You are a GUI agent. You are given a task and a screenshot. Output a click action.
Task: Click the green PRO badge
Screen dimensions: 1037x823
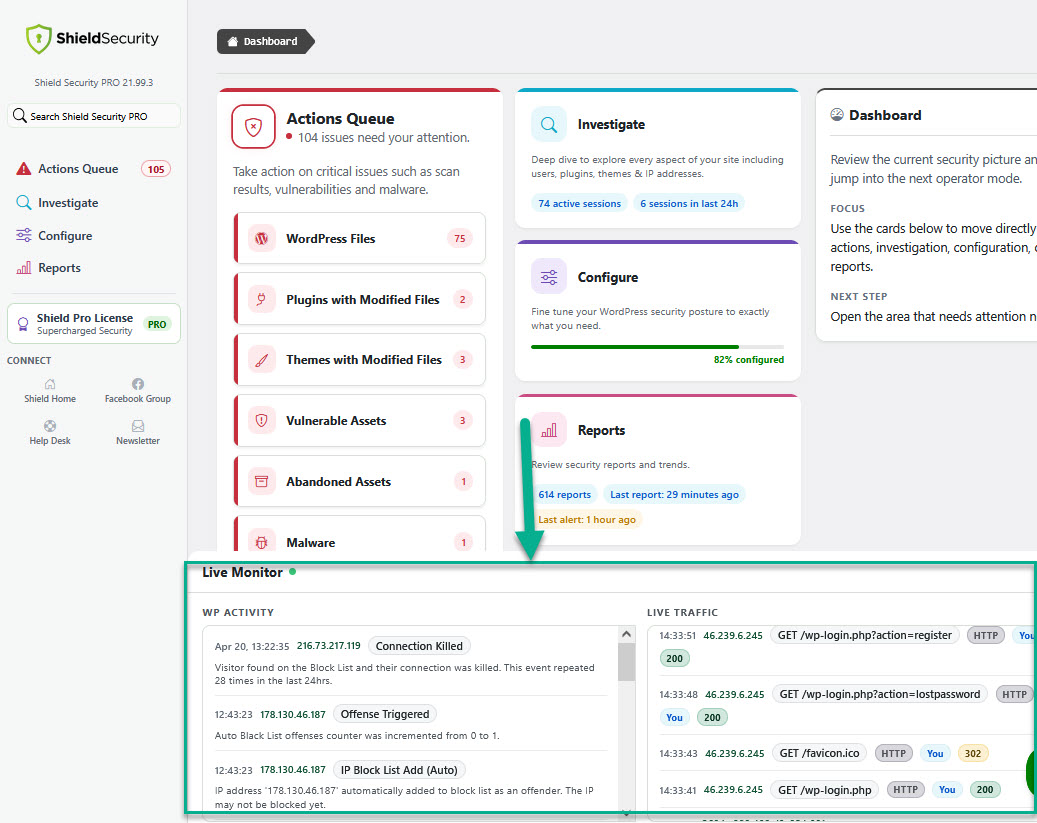tap(157, 324)
